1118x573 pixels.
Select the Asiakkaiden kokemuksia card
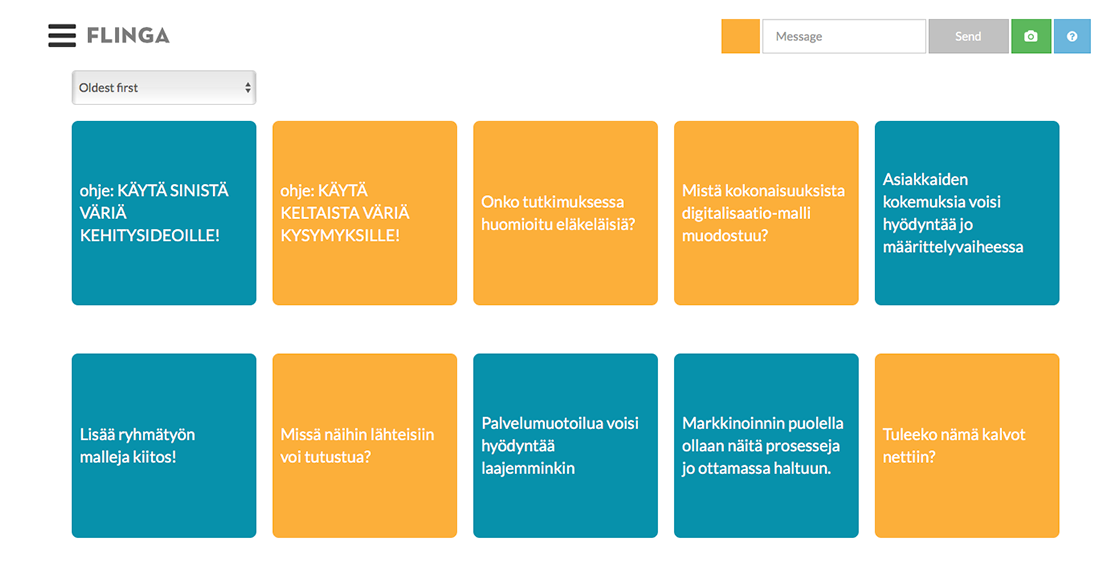[x=967, y=213]
